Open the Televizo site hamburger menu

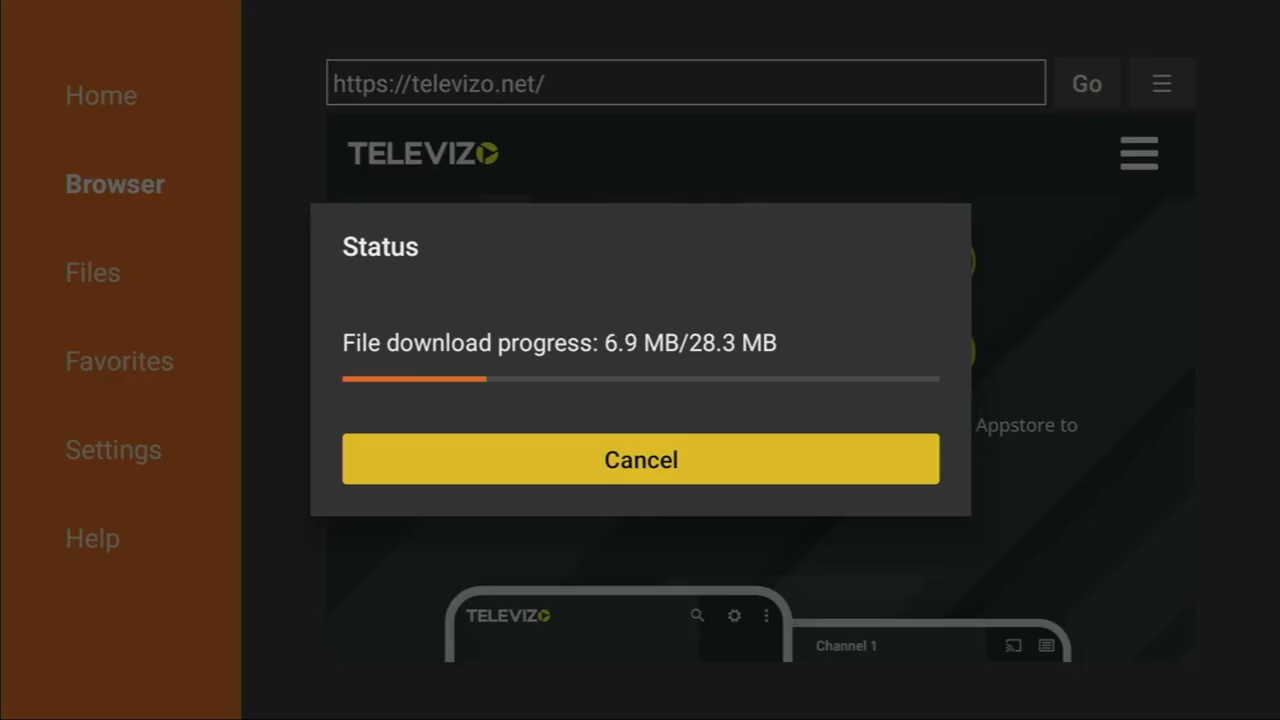point(1139,153)
